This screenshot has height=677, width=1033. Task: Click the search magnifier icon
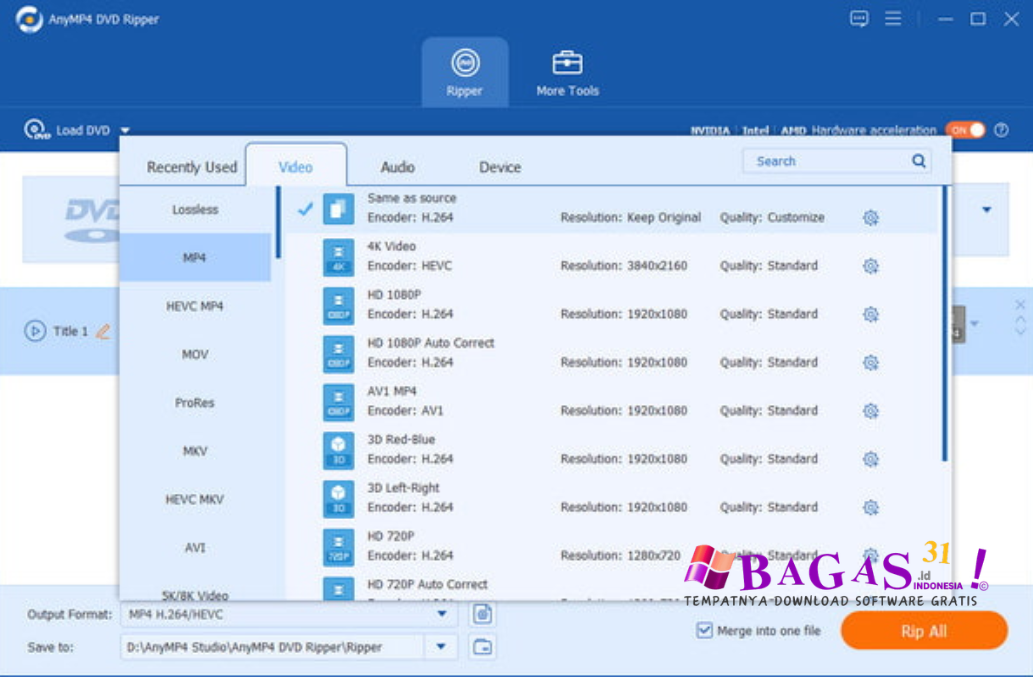coord(919,161)
